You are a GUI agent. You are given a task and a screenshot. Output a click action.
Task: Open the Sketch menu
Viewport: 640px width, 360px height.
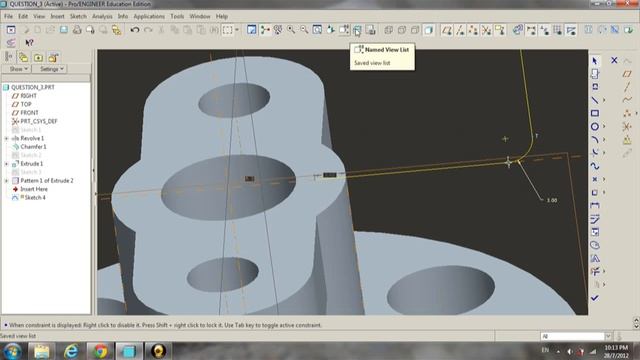78,16
